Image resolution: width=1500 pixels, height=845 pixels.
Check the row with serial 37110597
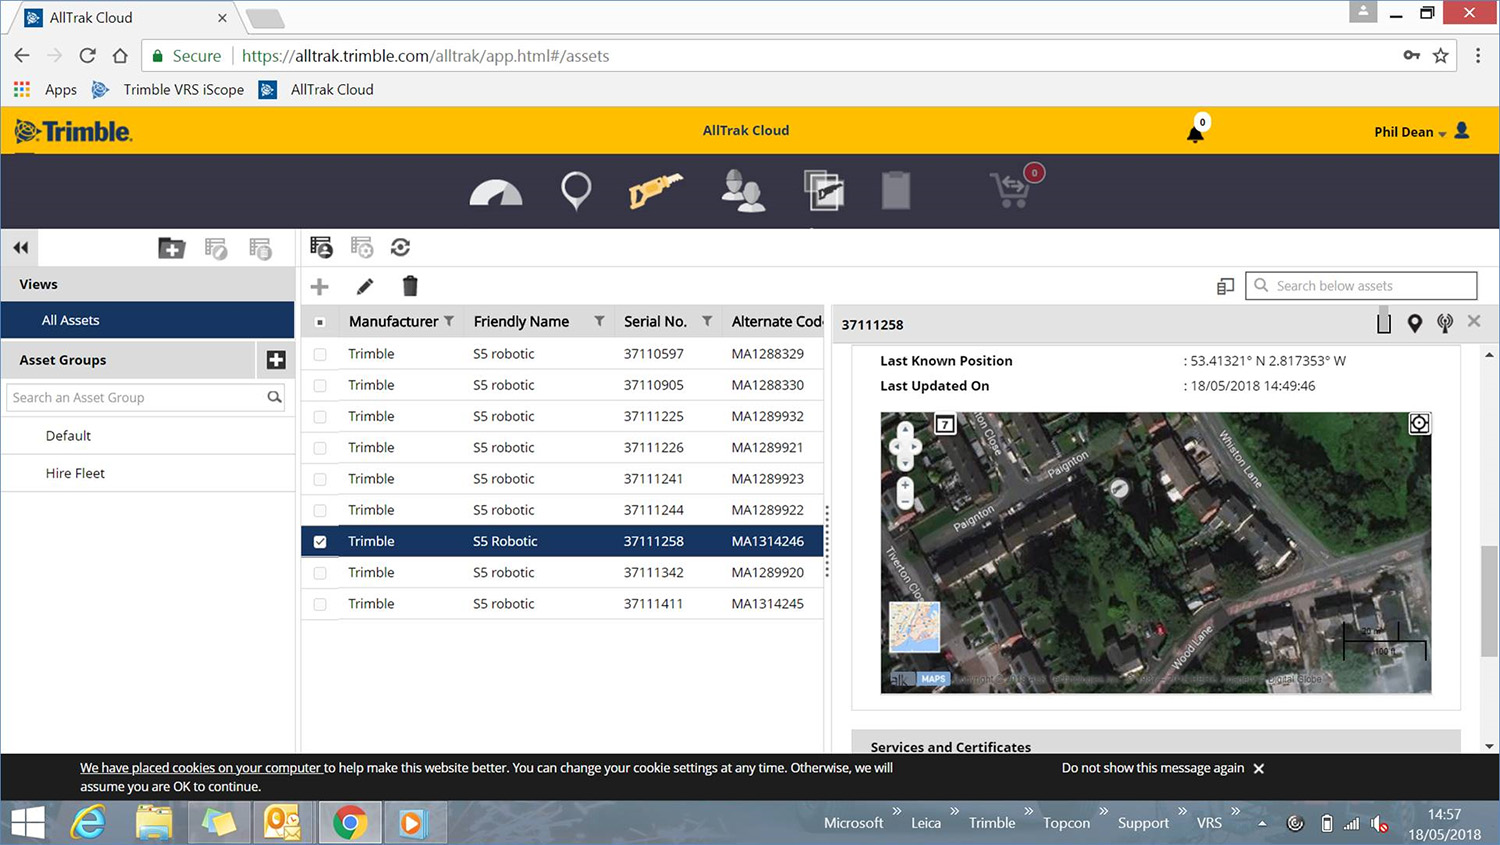[x=320, y=354]
